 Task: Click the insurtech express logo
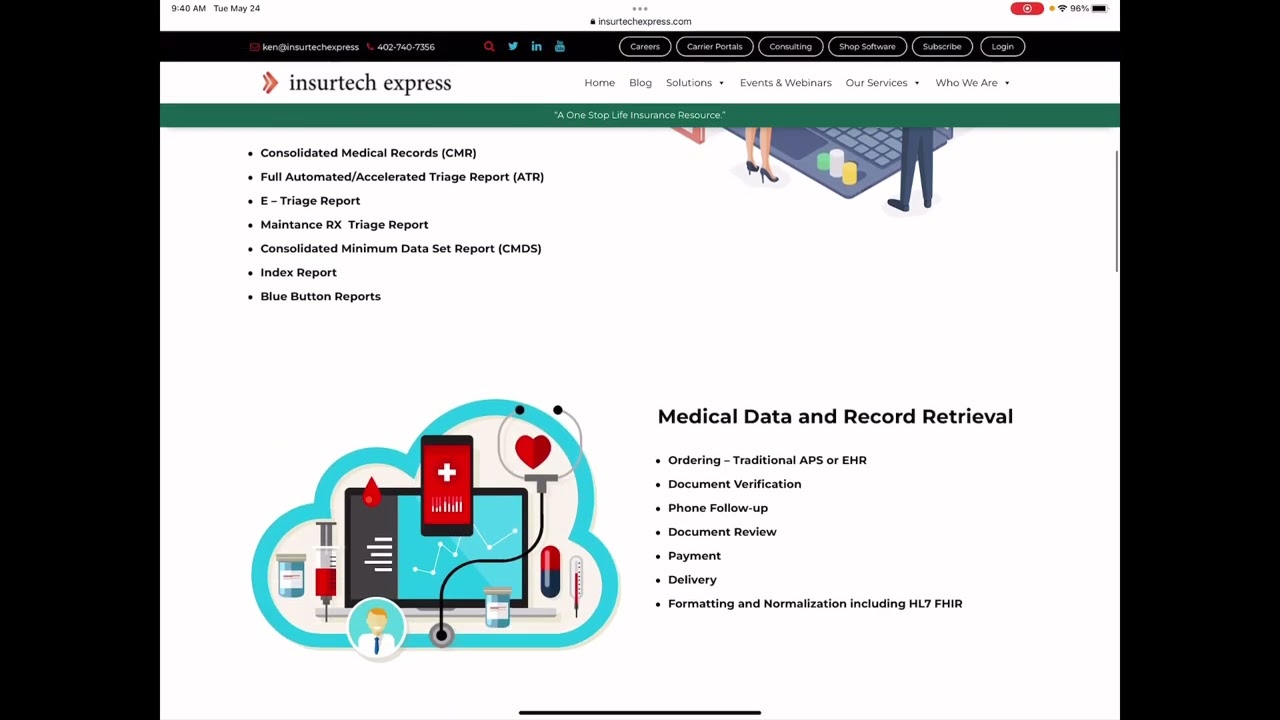357,83
